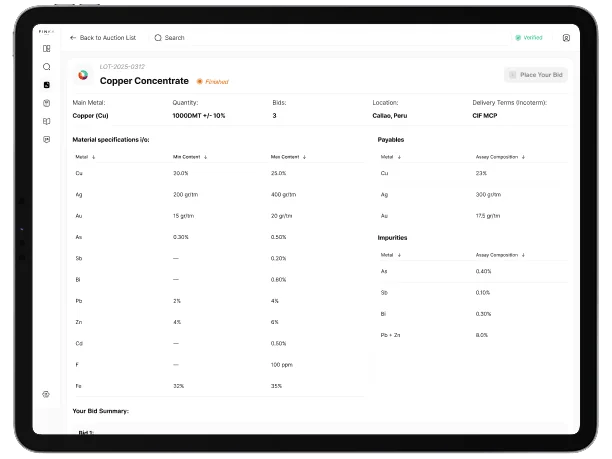
Task: Click the FINEX logo in sidebar
Action: tap(46, 32)
